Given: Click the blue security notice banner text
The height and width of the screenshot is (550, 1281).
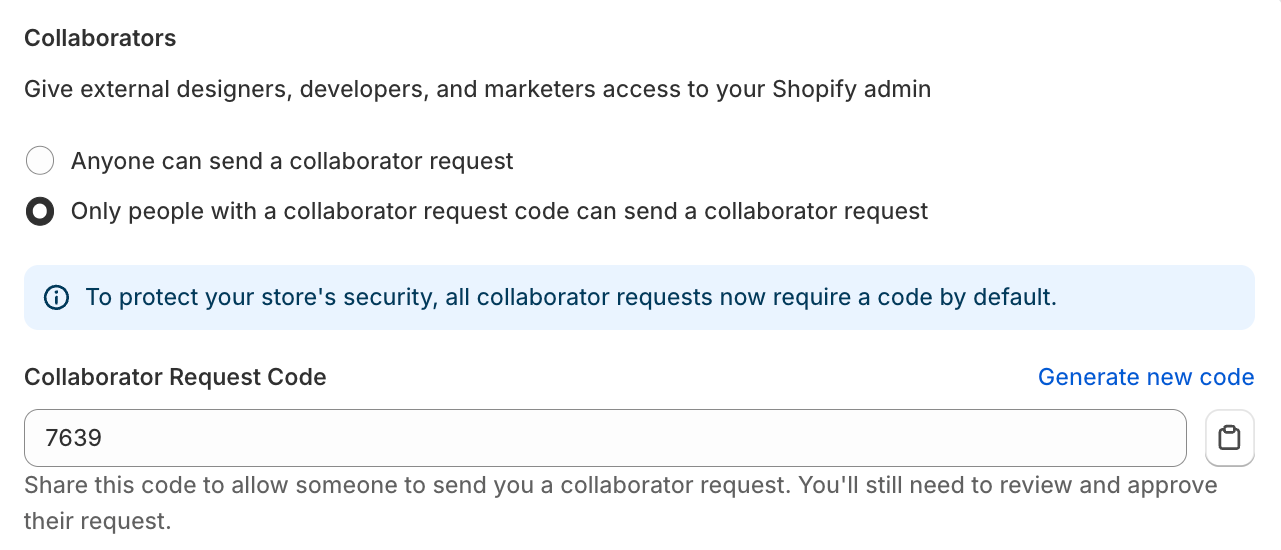Looking at the screenshot, I should (x=570, y=298).
